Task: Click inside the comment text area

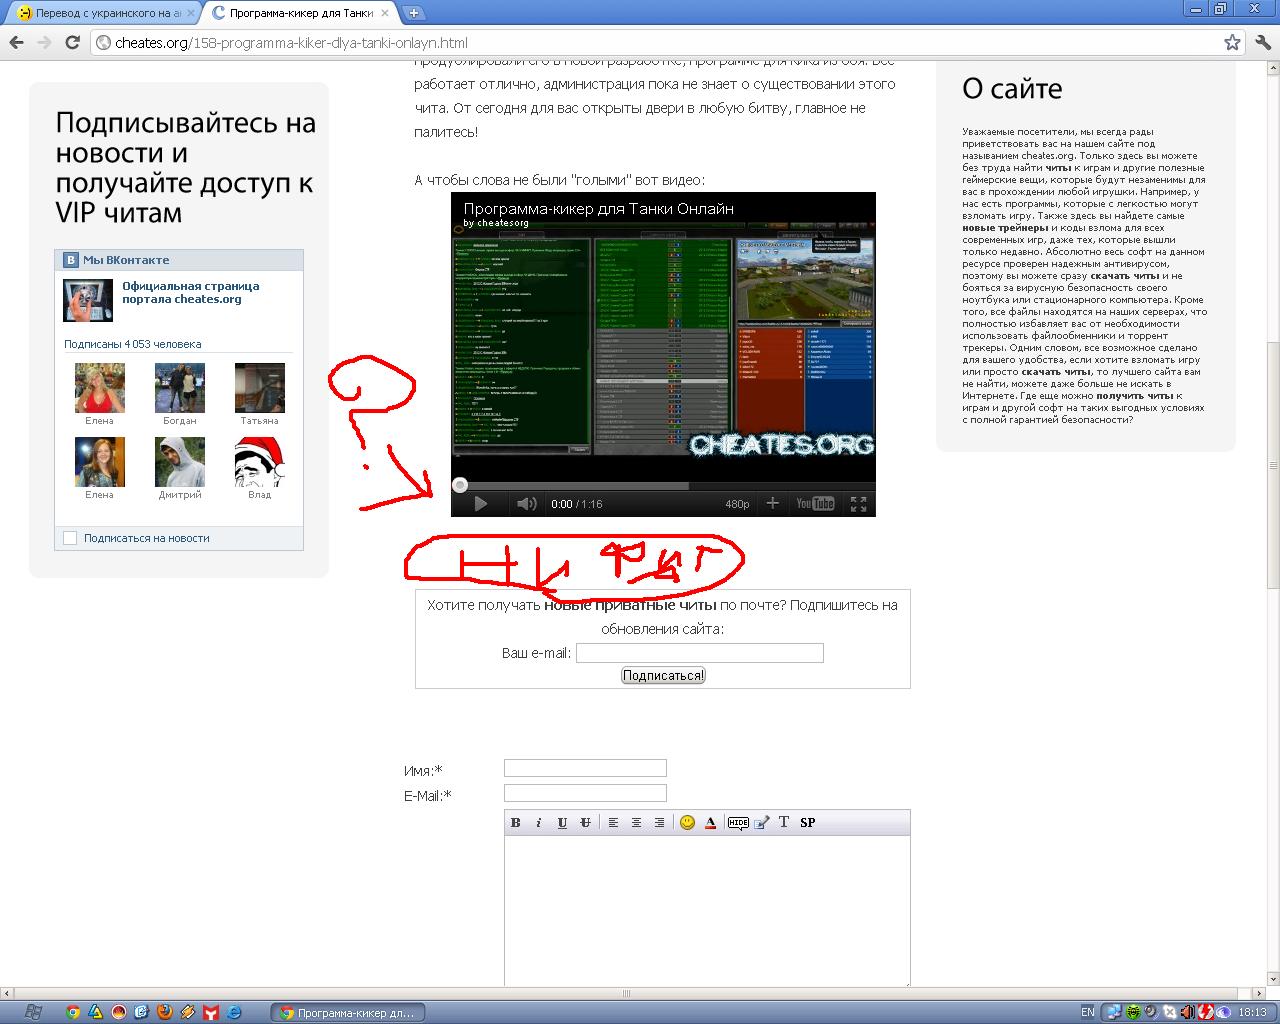Action: click(707, 910)
